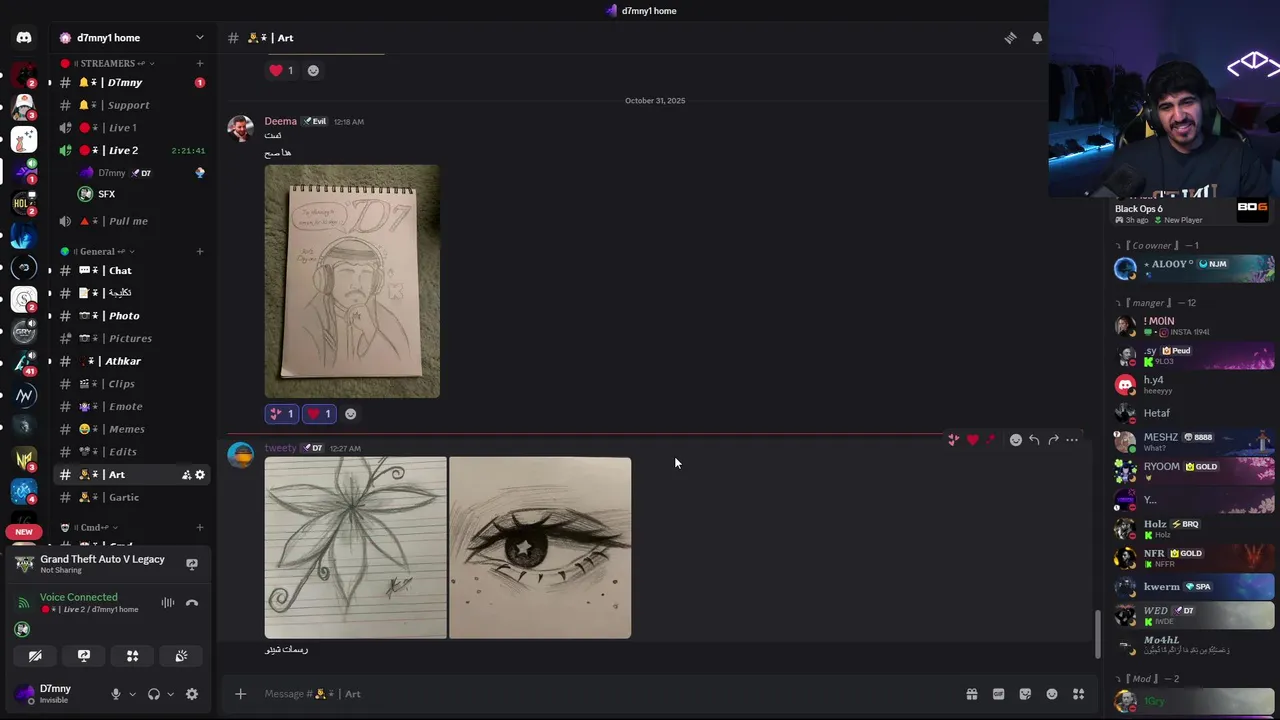
Task: Open the Memes channel
Action: click(x=131, y=429)
